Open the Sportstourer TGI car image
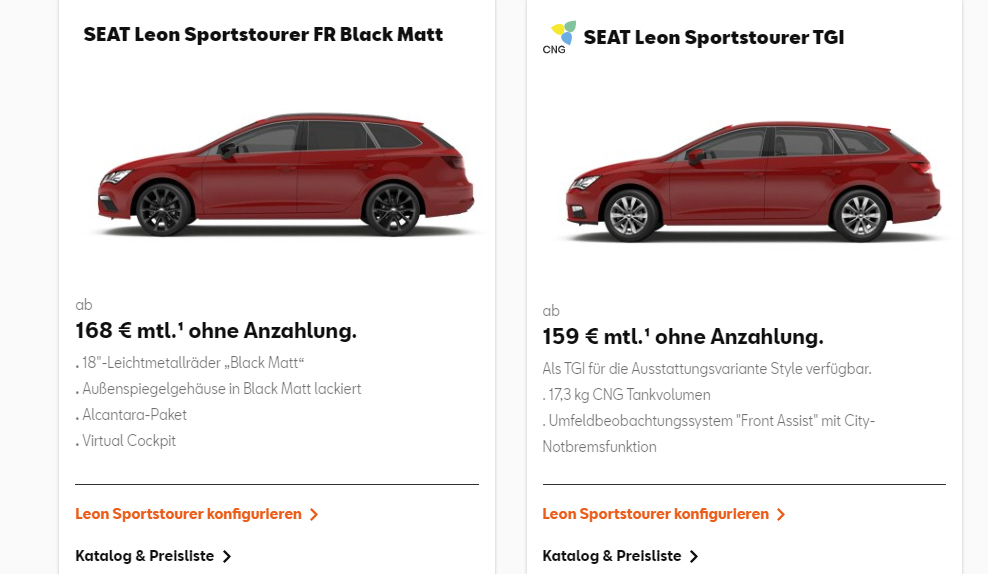The width and height of the screenshot is (988, 574). pos(752,182)
